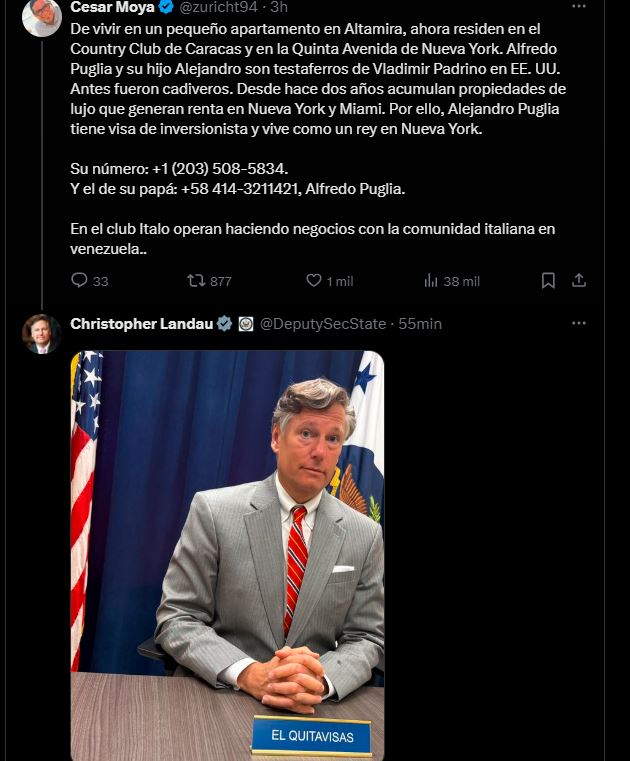This screenshot has width=630, height=761.
Task: Open more options on Cesar Moya's tweet
Action: point(579,7)
